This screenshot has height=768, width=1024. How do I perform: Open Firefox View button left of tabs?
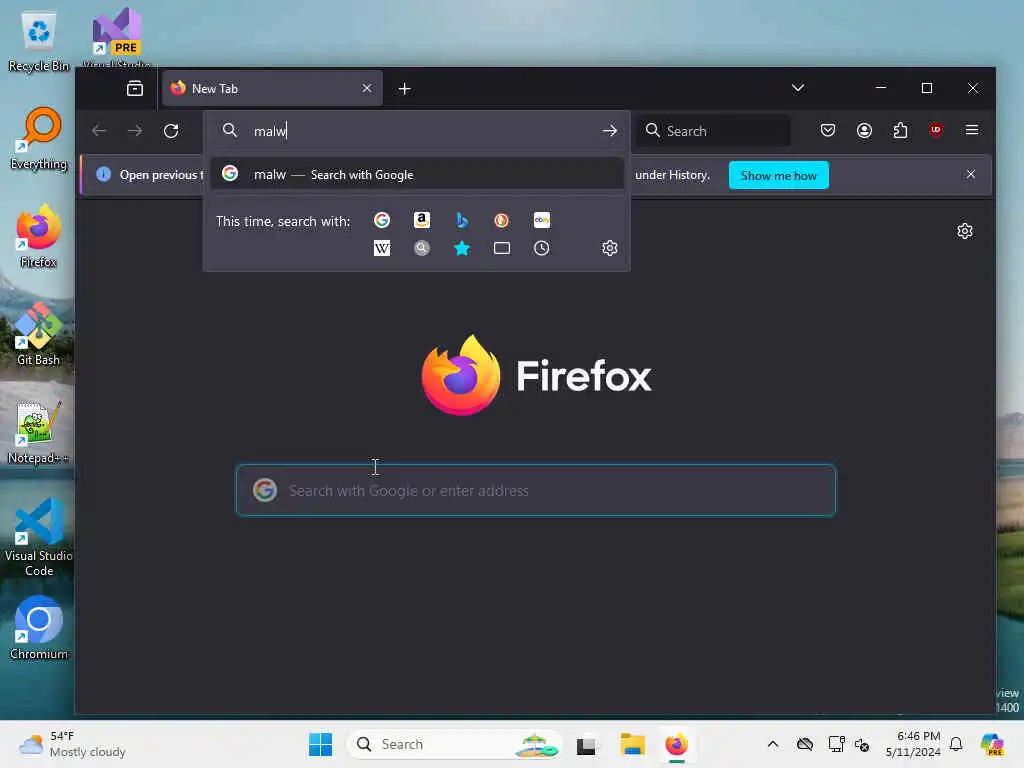click(x=135, y=88)
